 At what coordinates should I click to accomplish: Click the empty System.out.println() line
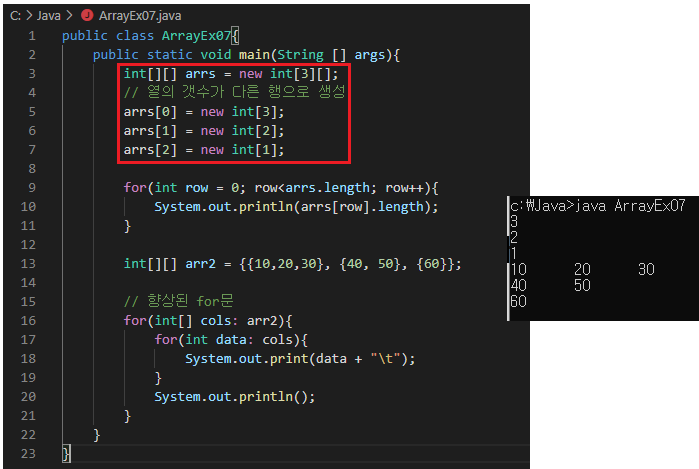click(234, 397)
